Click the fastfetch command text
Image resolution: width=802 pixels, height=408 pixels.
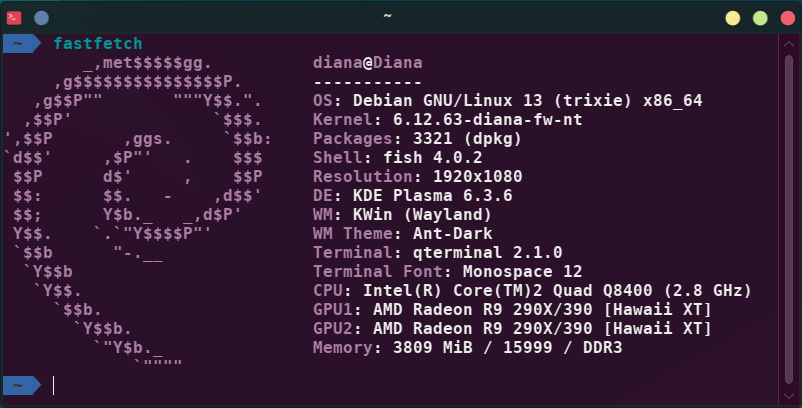pos(98,43)
